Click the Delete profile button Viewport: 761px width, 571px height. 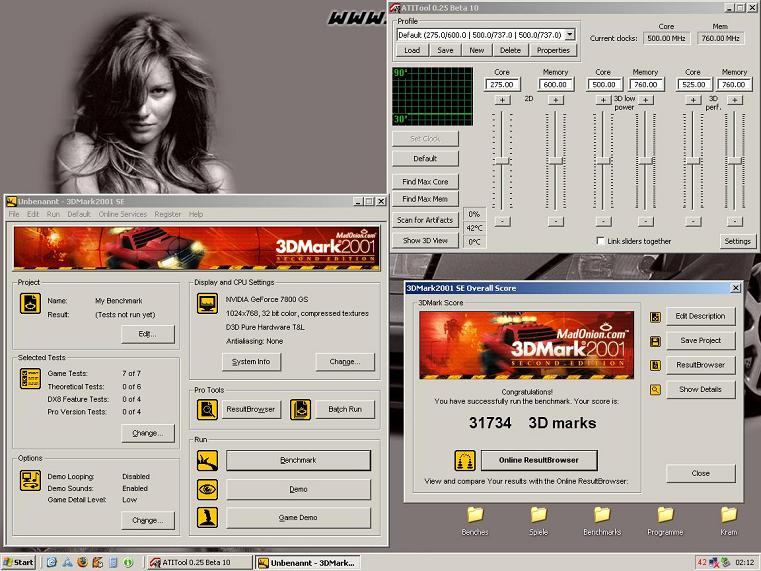(x=510, y=50)
